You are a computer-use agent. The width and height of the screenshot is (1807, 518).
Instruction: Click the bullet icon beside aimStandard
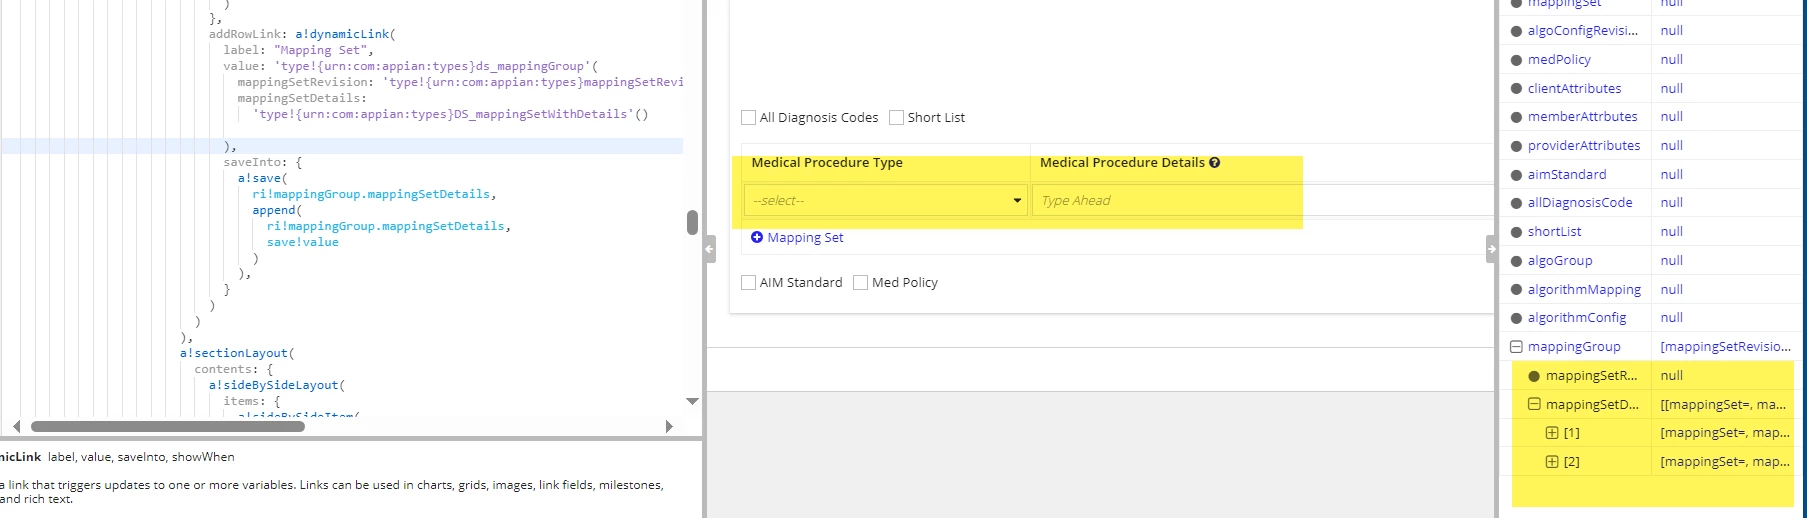coord(1516,175)
